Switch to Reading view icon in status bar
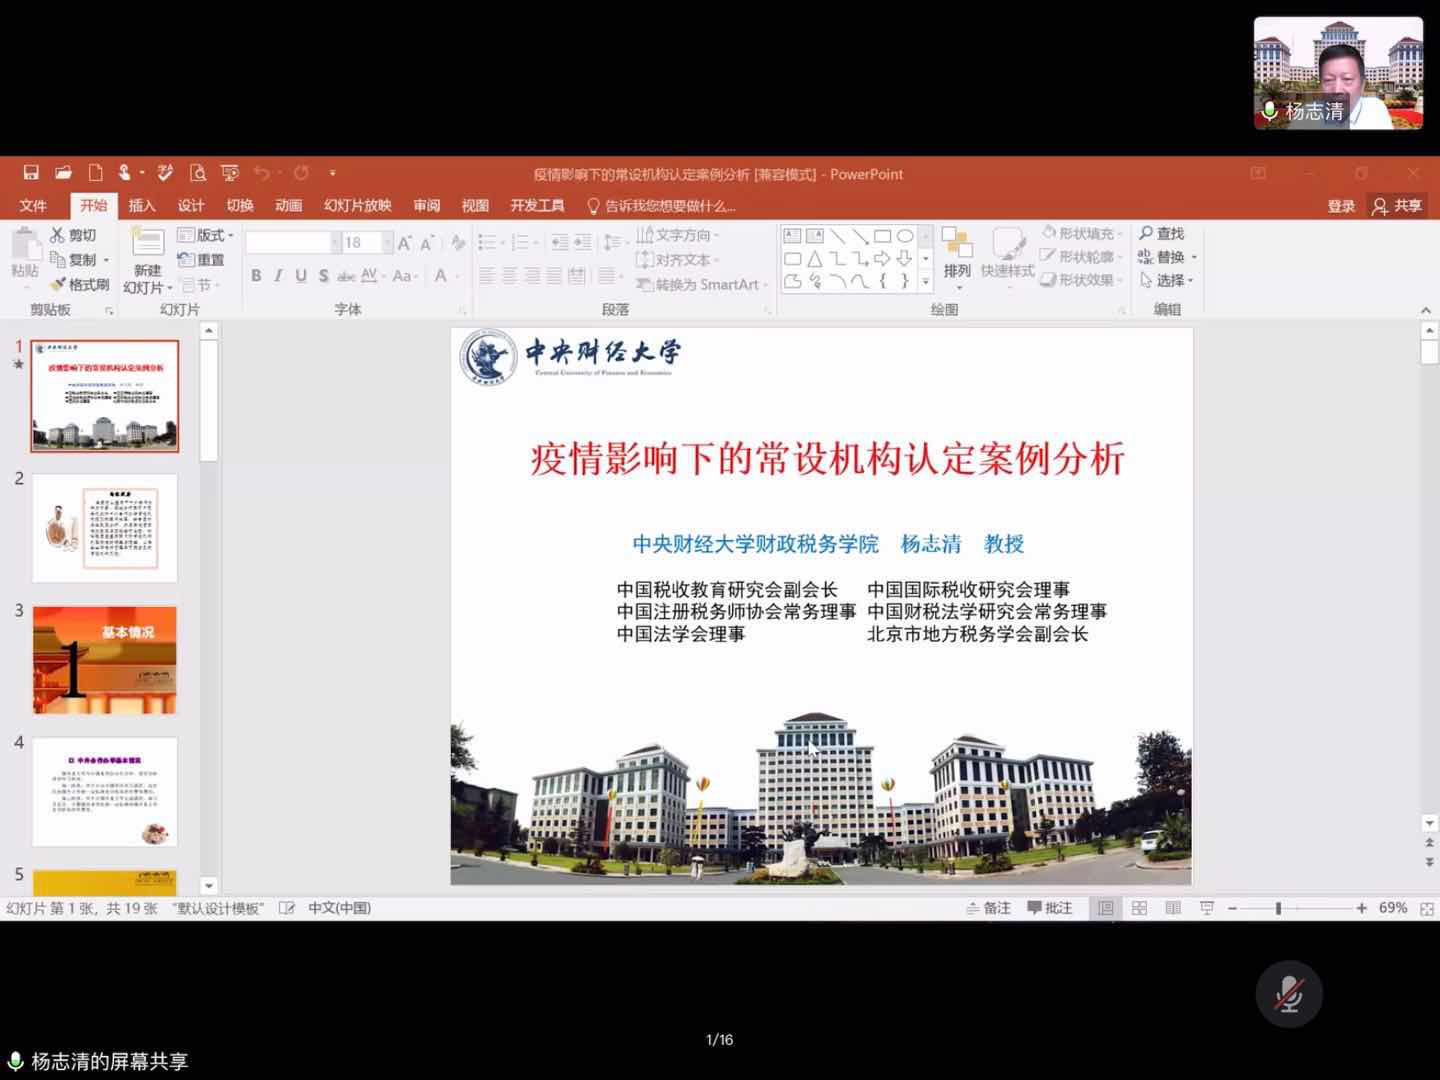 (x=1173, y=908)
